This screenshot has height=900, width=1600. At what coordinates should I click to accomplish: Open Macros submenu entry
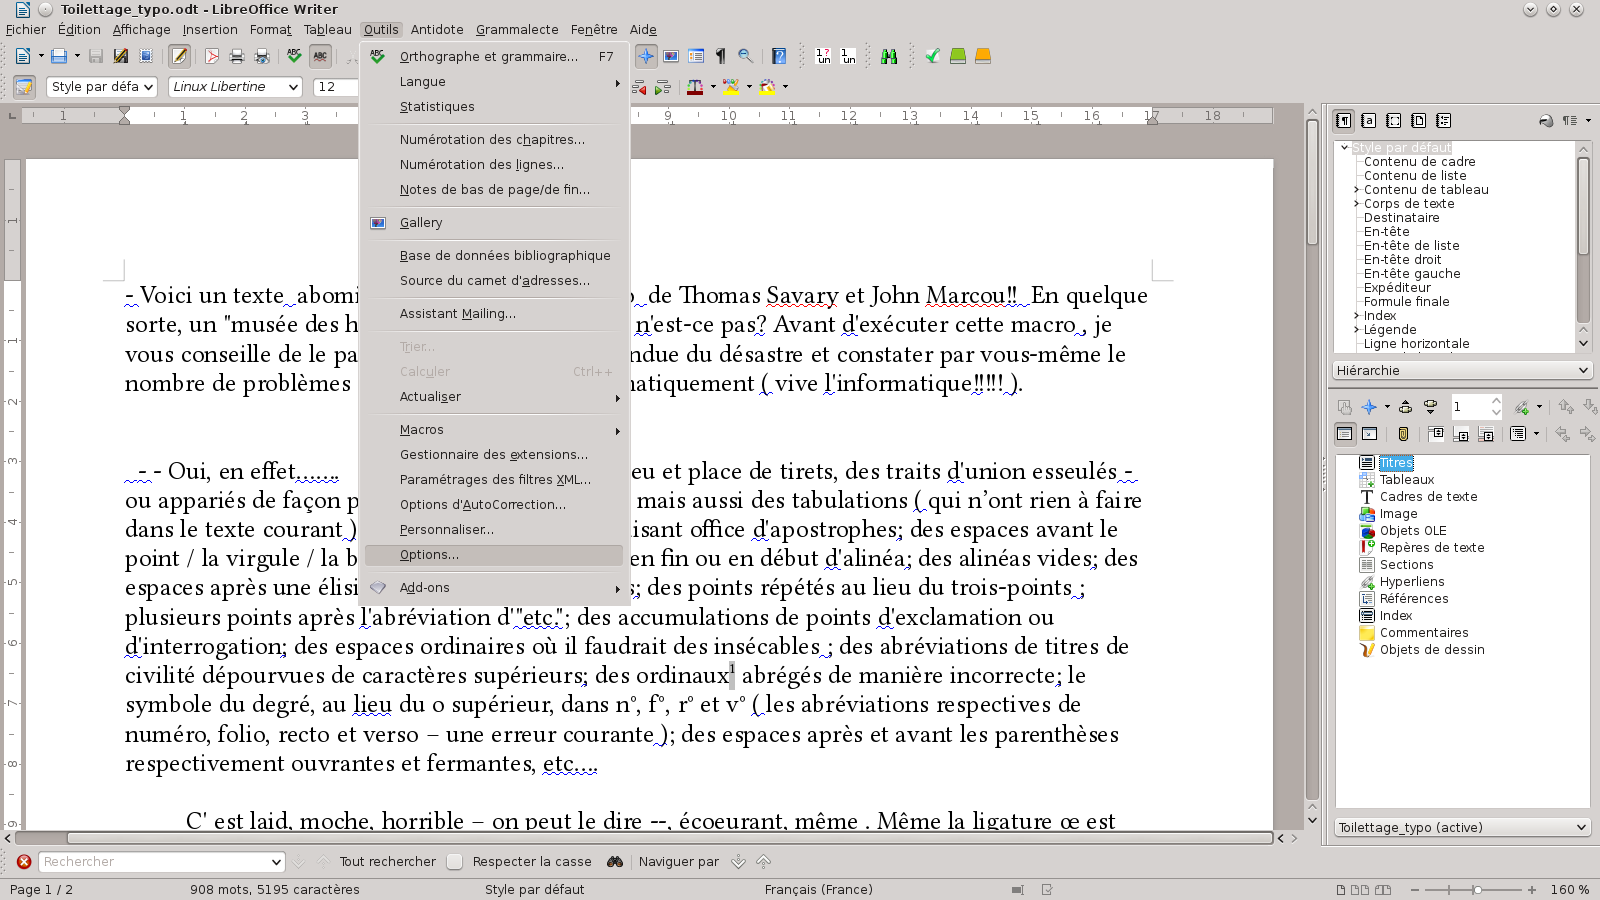click(x=494, y=430)
